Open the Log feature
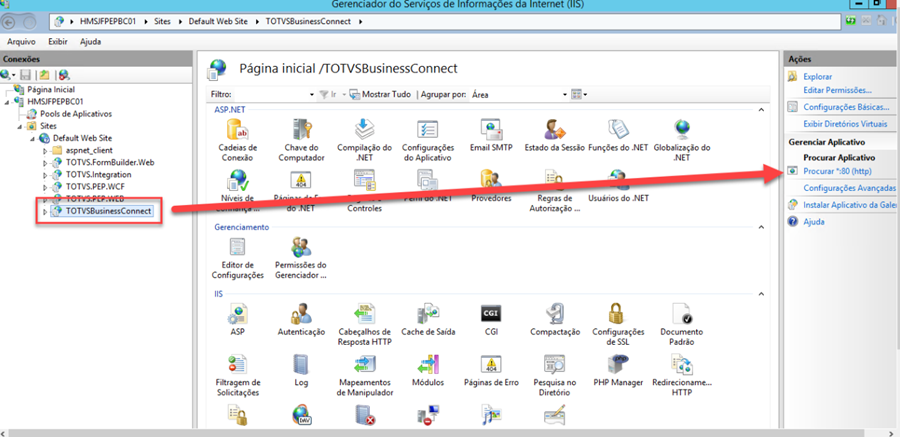The width and height of the screenshot is (900, 437). pos(301,370)
